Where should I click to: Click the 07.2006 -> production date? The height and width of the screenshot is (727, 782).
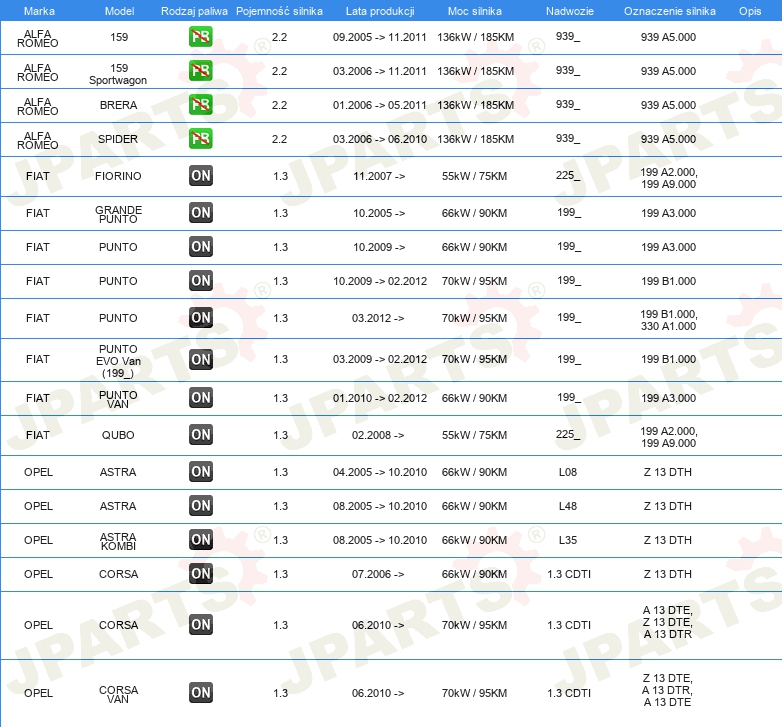[x=378, y=574]
